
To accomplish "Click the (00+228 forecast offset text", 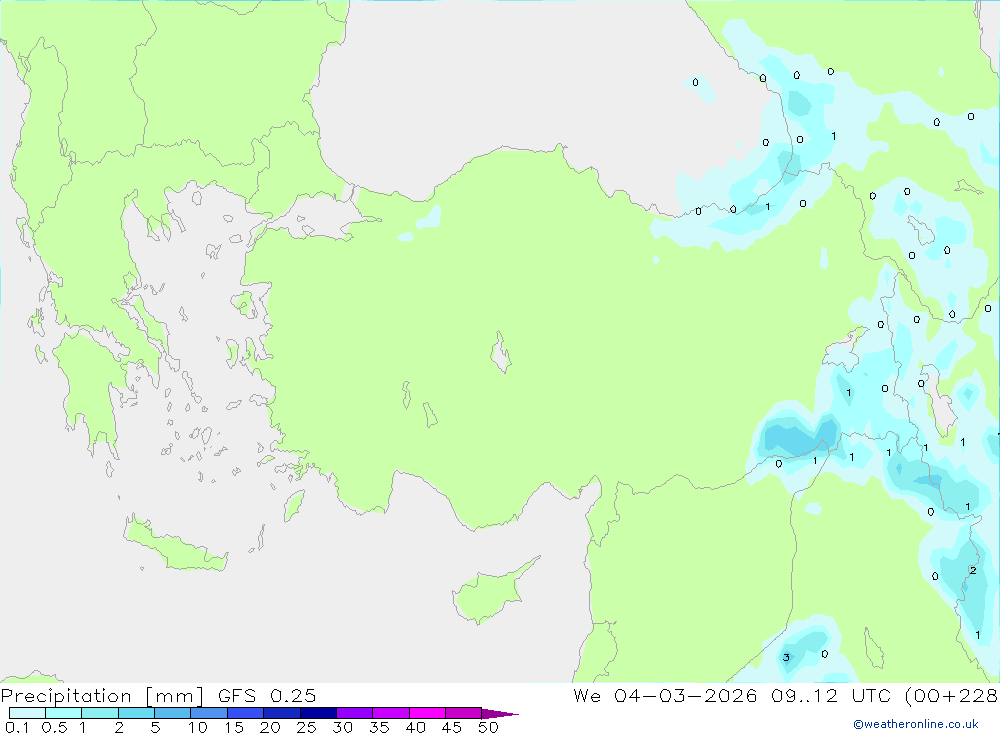I will click(x=951, y=695).
